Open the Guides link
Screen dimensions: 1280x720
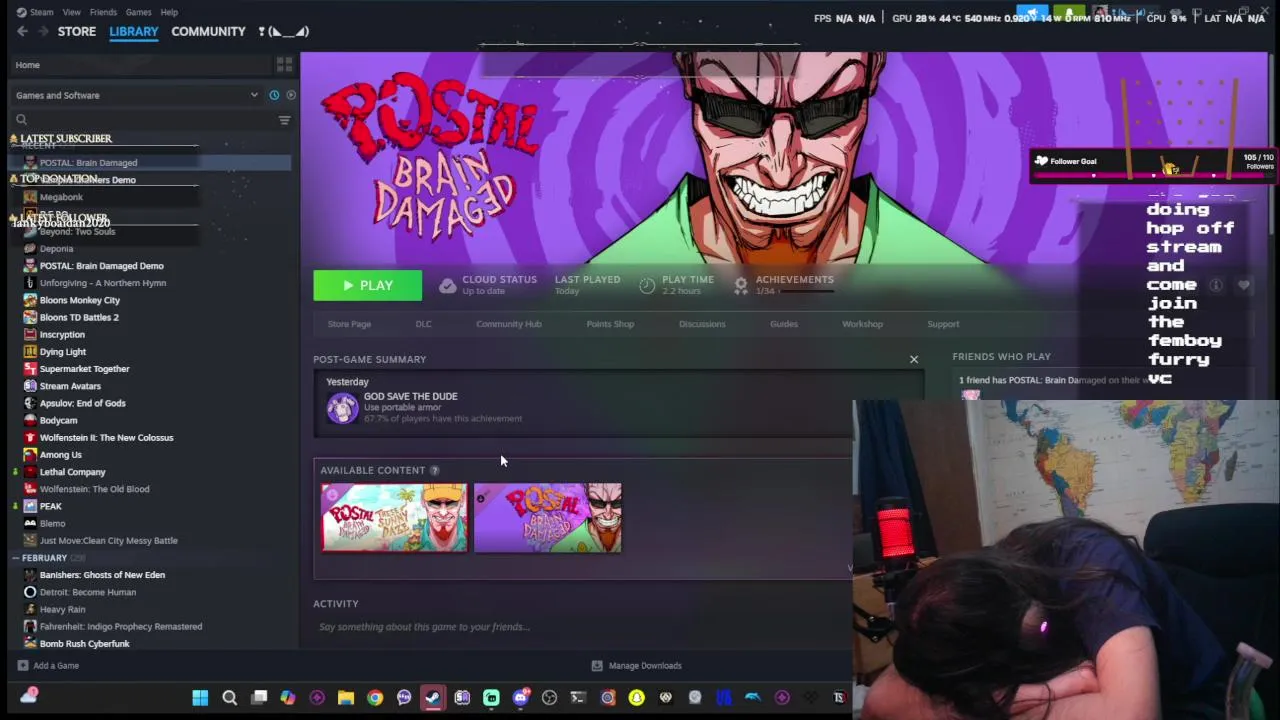coord(784,324)
